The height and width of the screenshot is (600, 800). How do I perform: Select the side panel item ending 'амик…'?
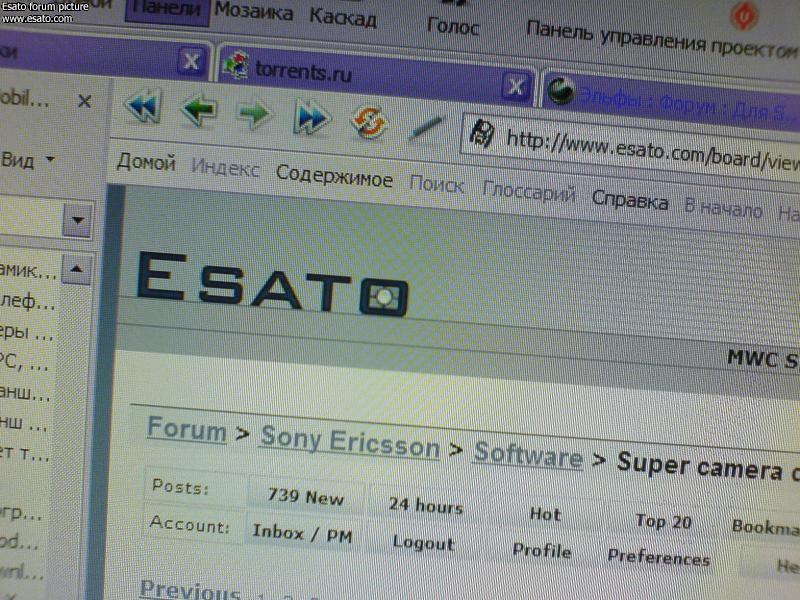click(28, 270)
